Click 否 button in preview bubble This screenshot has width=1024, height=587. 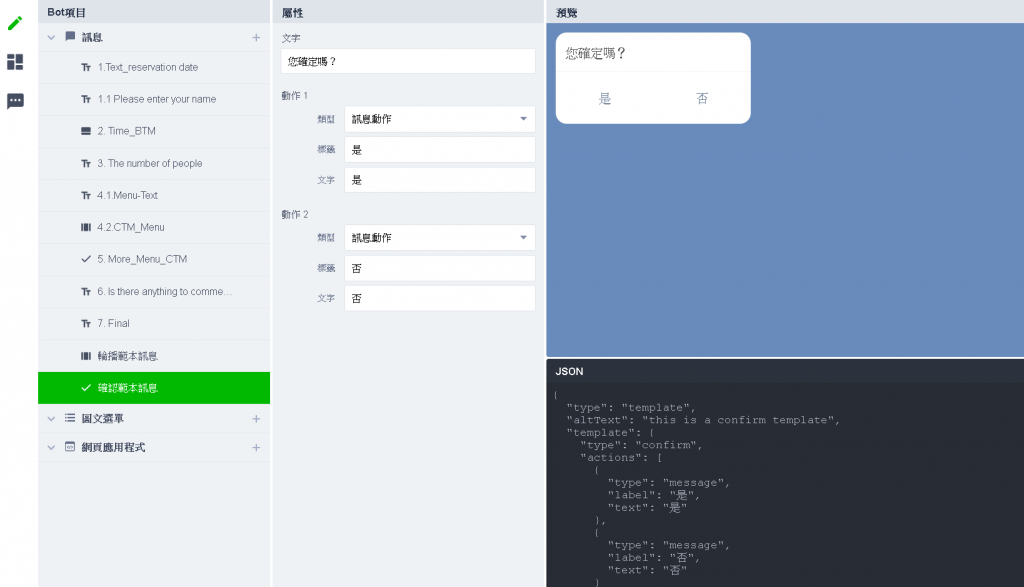pos(702,99)
